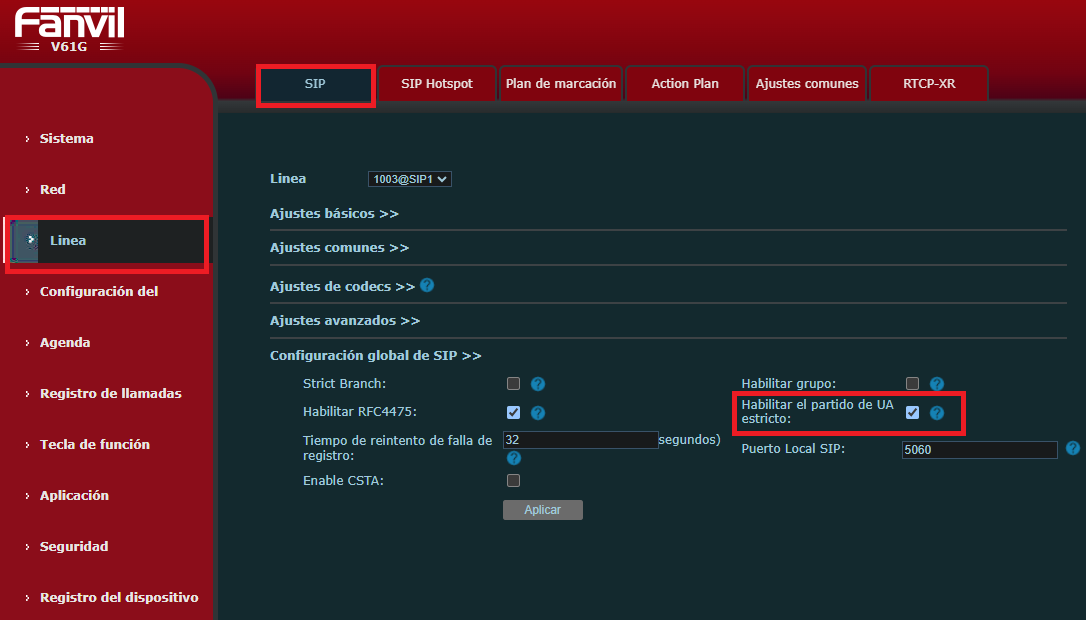Uncheck the Habilitar RFC4475 checkbox
The width and height of the screenshot is (1086, 620).
(x=513, y=412)
